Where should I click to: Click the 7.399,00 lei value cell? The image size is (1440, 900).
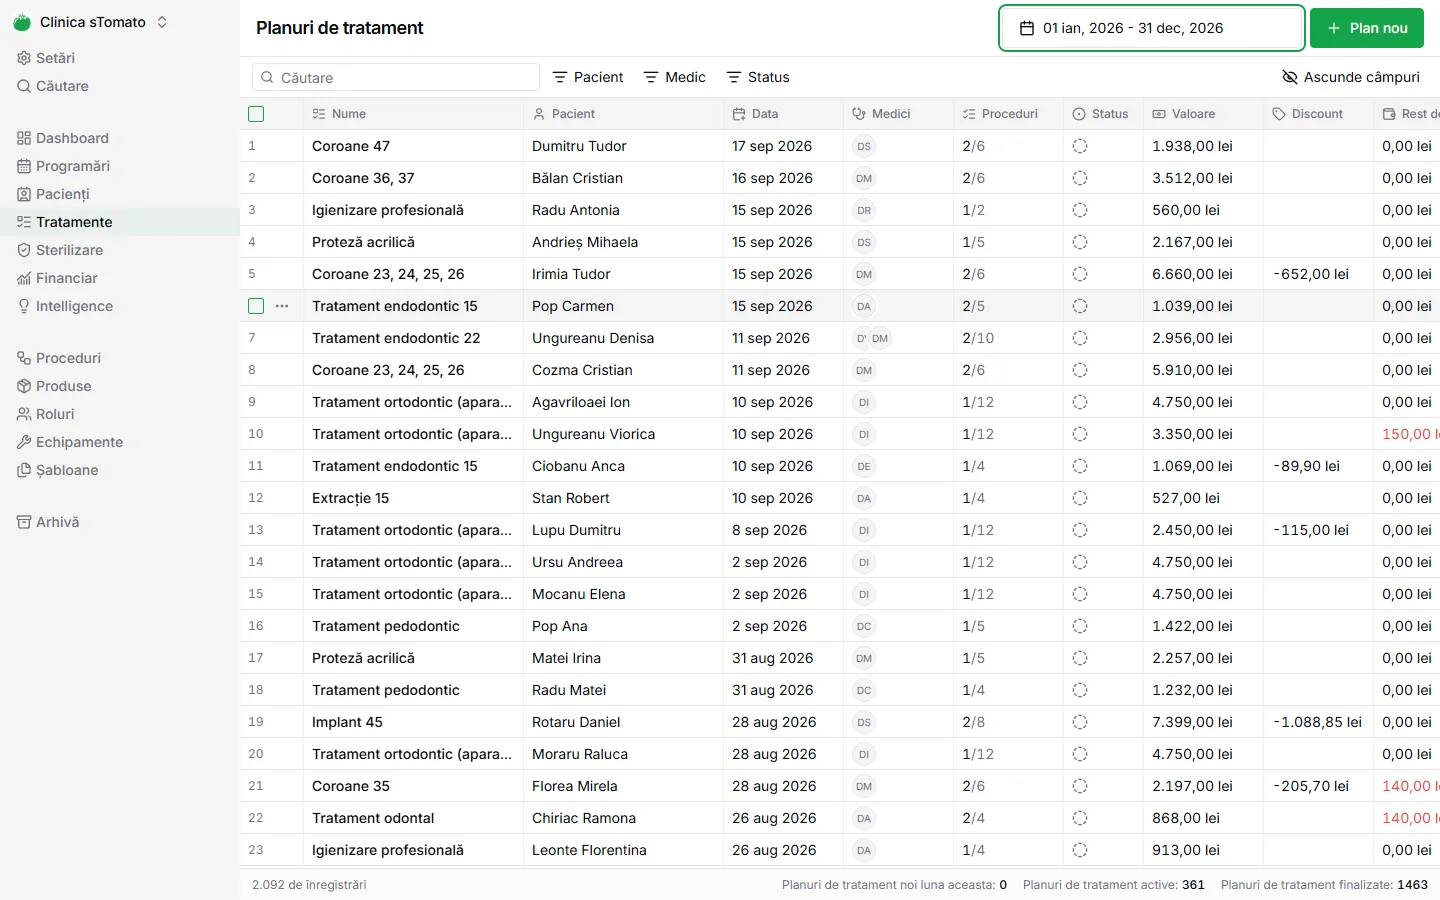point(1203,722)
